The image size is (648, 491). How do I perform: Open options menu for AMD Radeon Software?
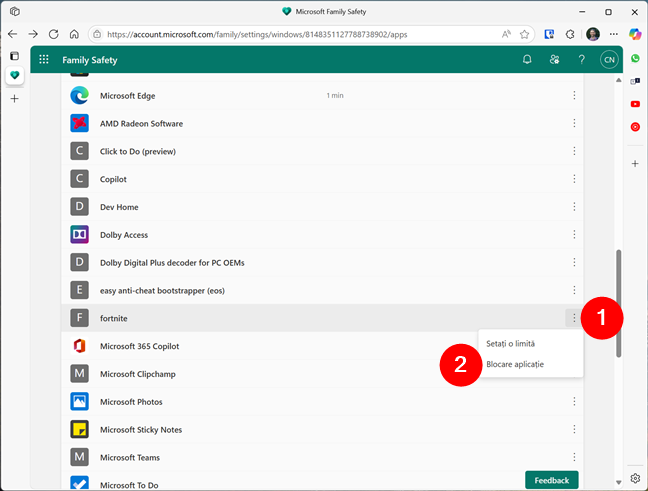click(574, 123)
